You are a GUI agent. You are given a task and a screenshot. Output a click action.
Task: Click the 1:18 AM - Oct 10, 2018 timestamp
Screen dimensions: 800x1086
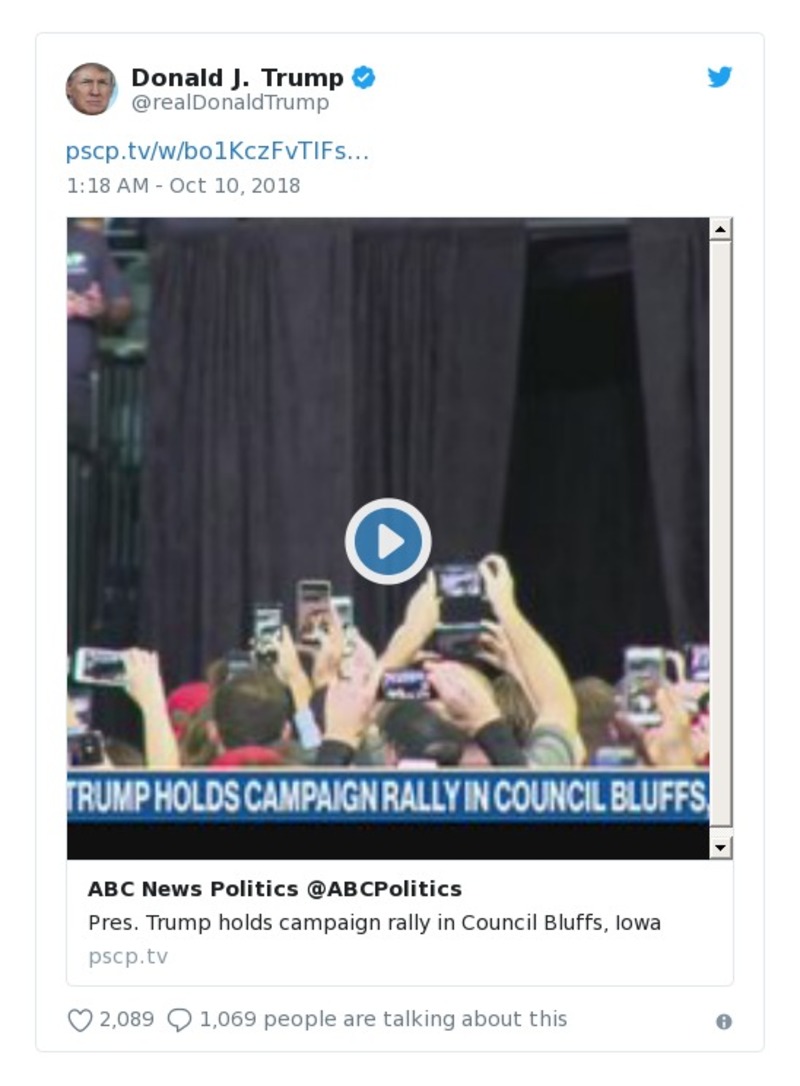coord(183,185)
